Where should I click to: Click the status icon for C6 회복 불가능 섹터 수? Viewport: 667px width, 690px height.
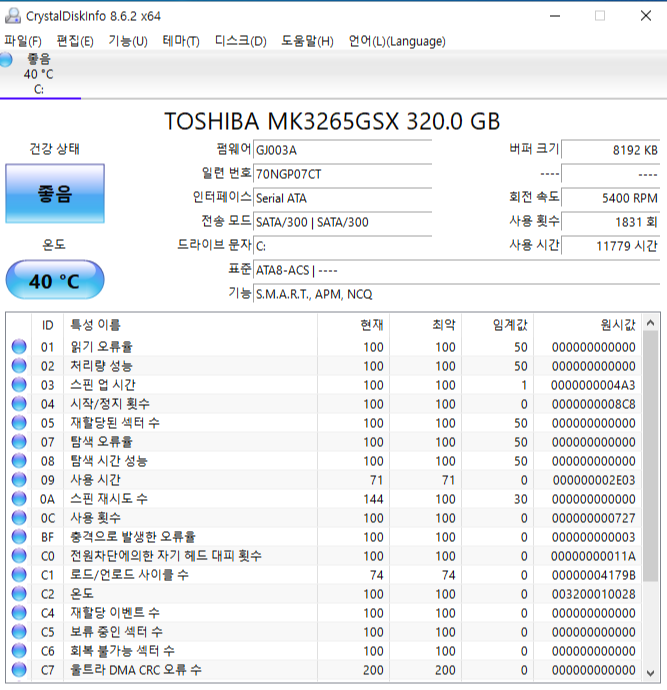click(x=19, y=650)
